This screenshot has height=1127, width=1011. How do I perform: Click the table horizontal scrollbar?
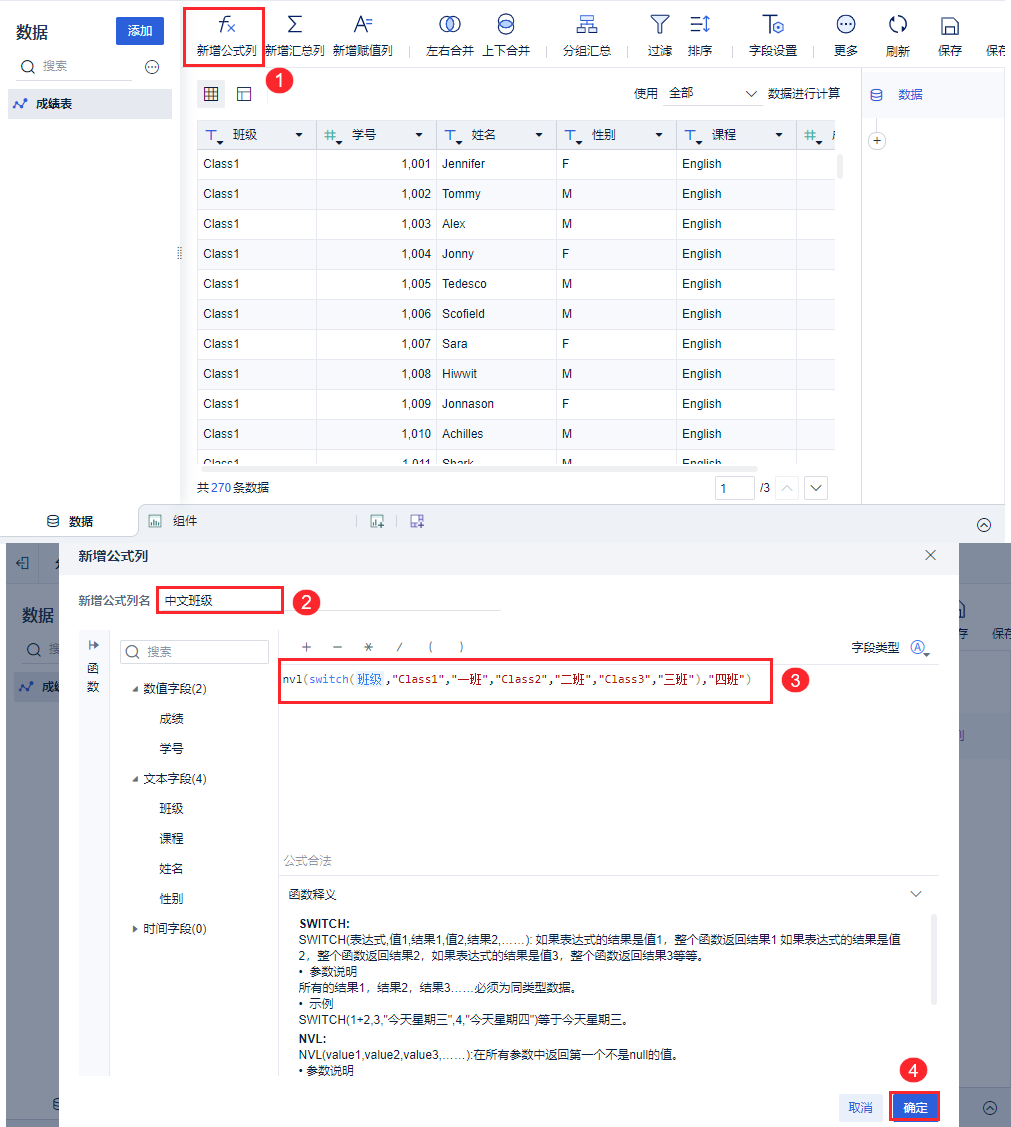click(x=477, y=469)
